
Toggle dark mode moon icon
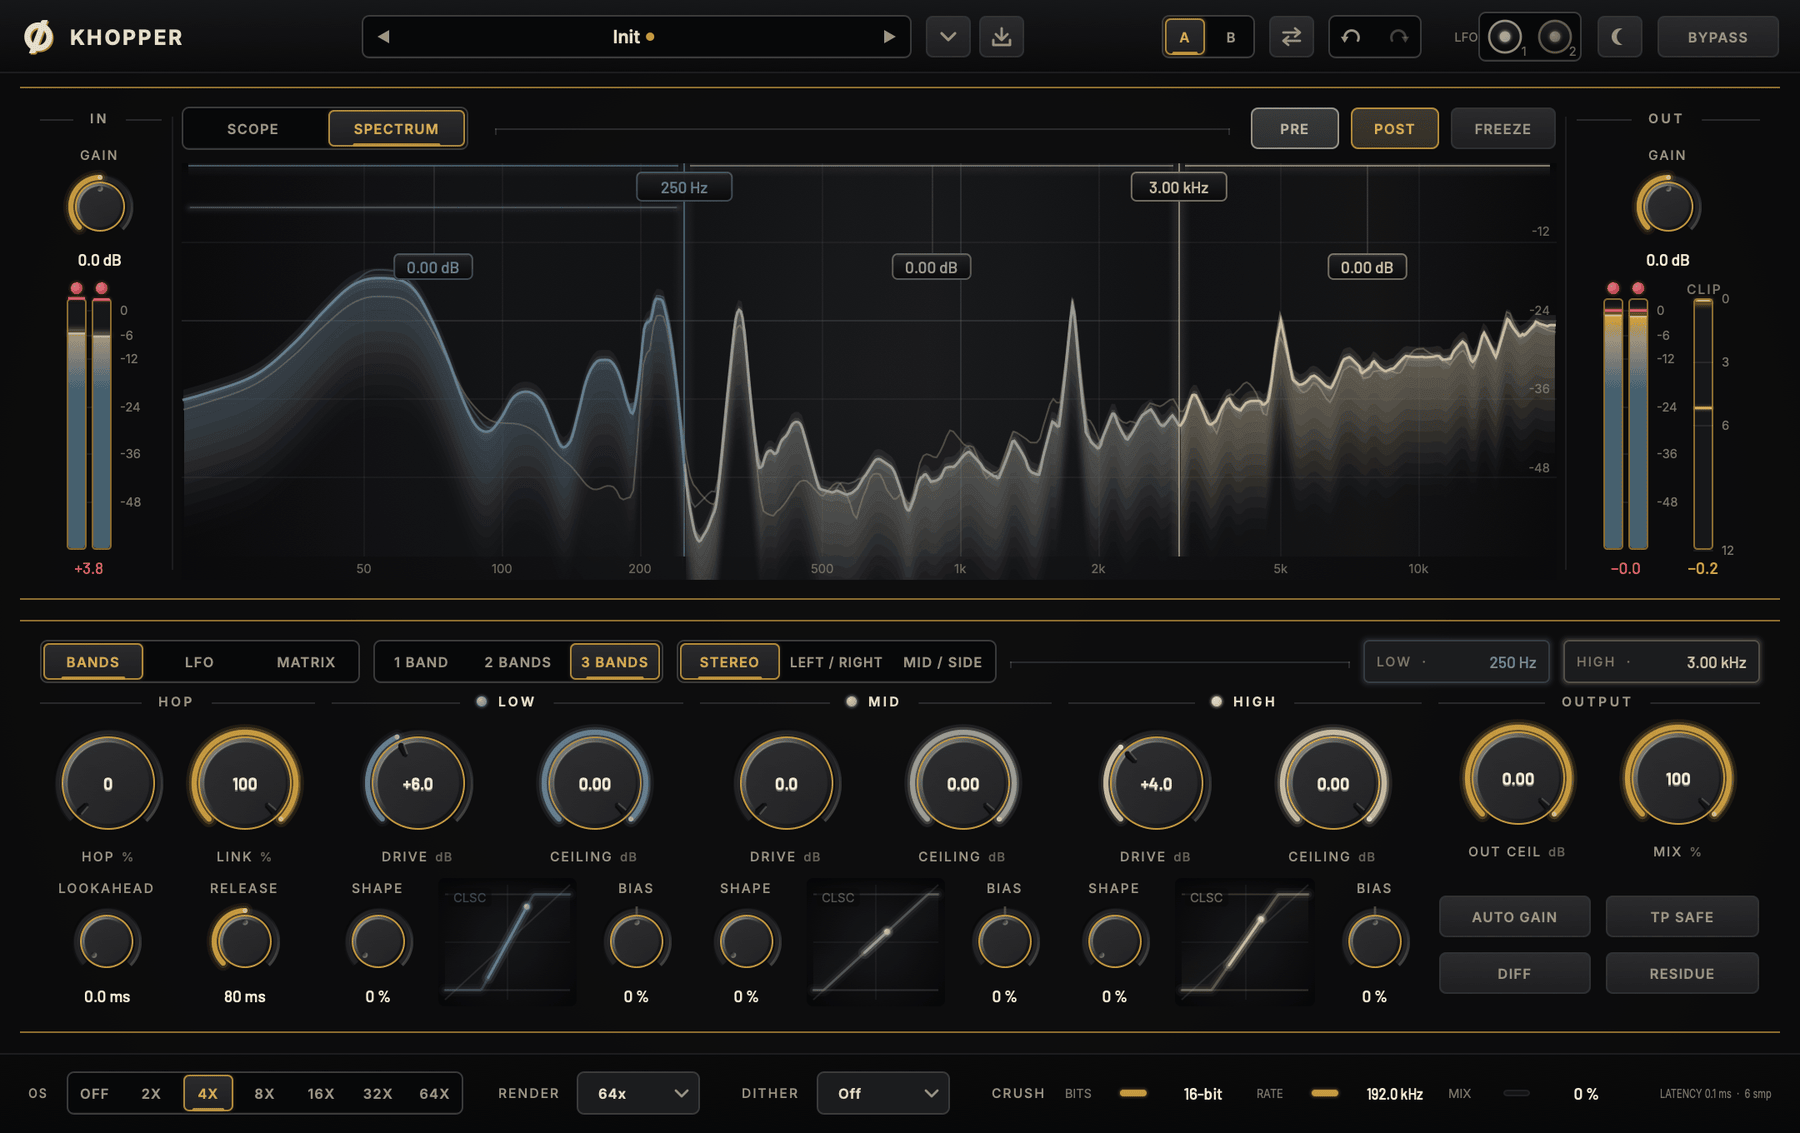(x=1619, y=37)
